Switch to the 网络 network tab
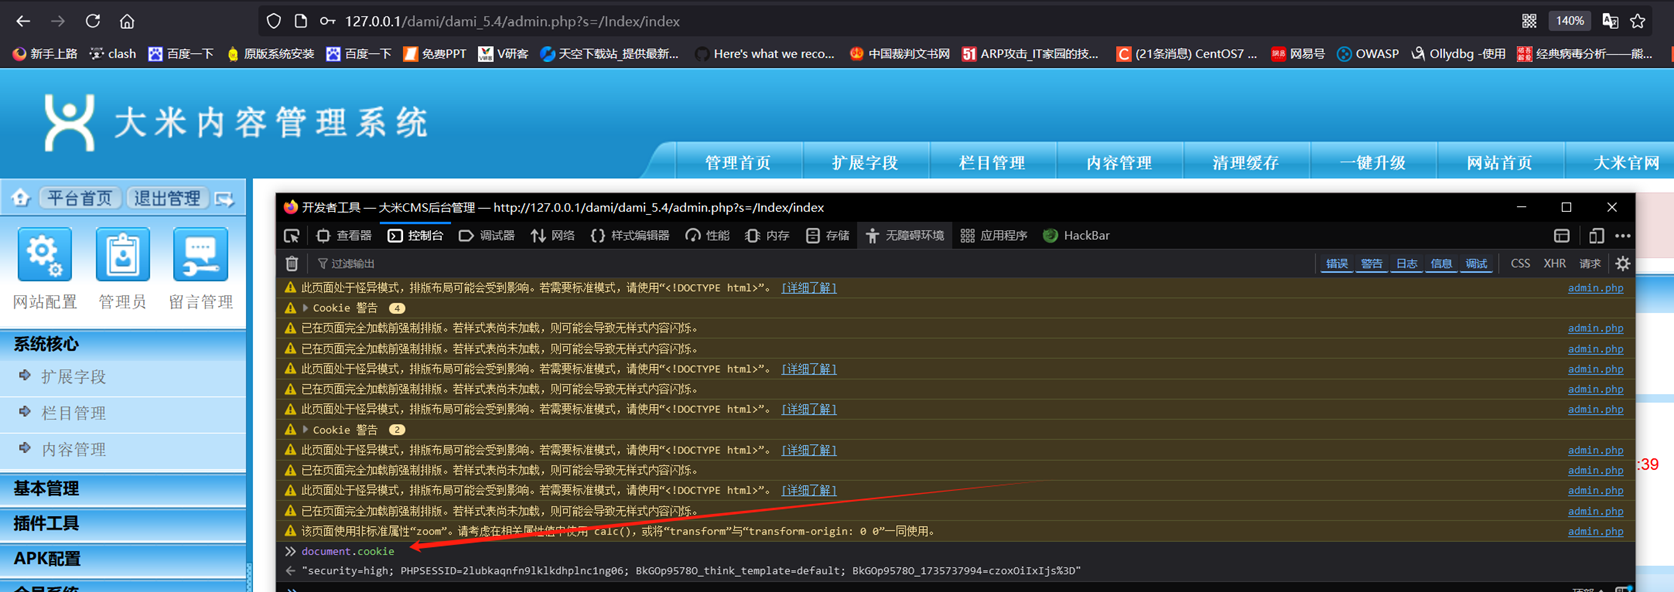 click(x=553, y=236)
